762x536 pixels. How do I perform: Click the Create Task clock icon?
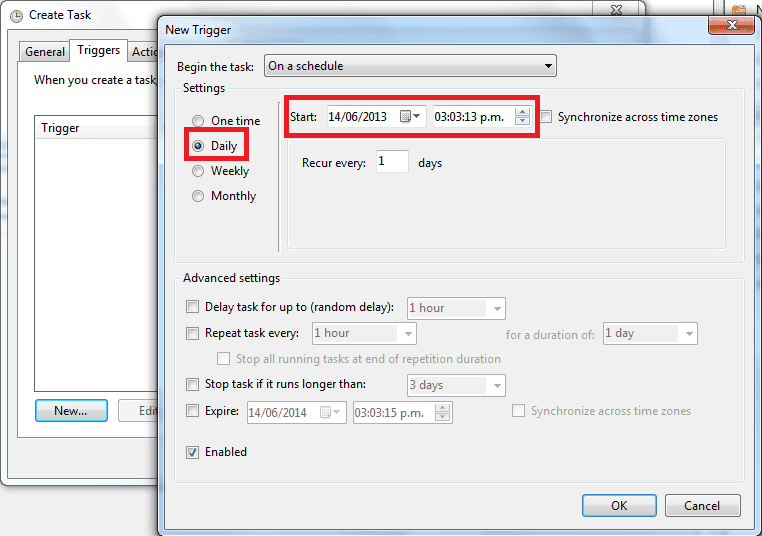click(x=16, y=16)
